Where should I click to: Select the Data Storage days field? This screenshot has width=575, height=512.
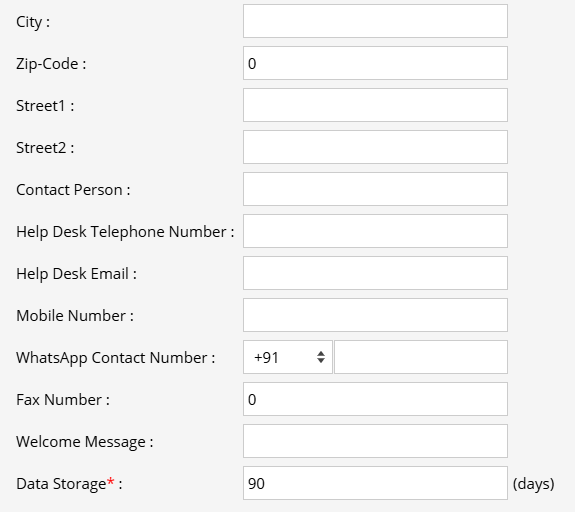pyautogui.click(x=375, y=483)
